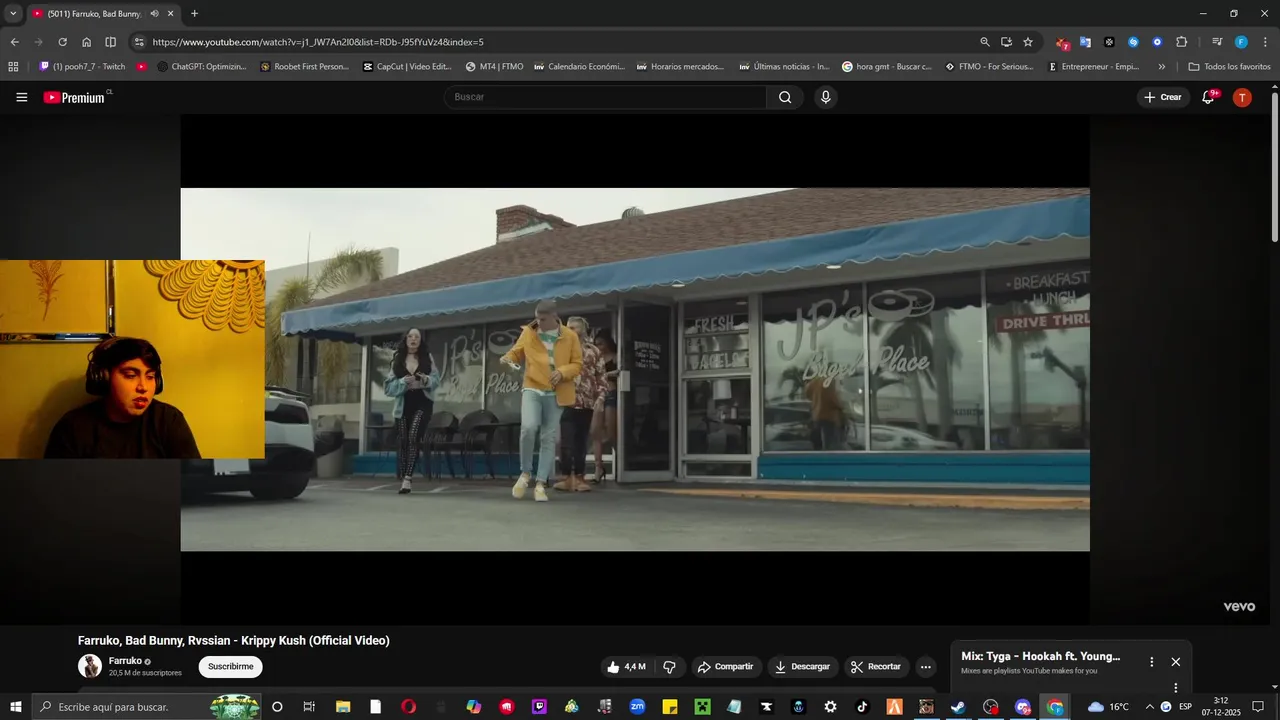Click Suscribirme to subscribe to Farruko
Viewport: 1280px width, 720px height.
pyautogui.click(x=230, y=667)
